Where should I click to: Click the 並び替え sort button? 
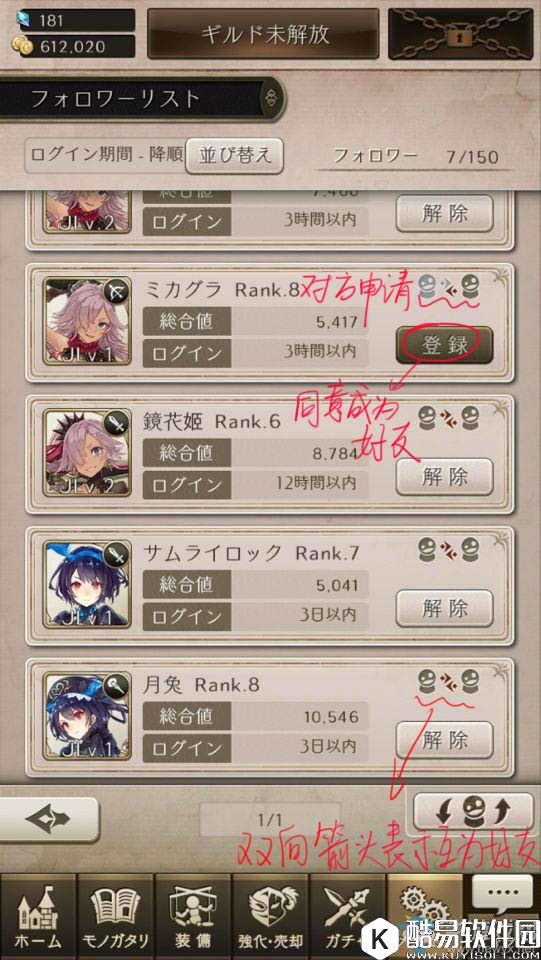(234, 156)
